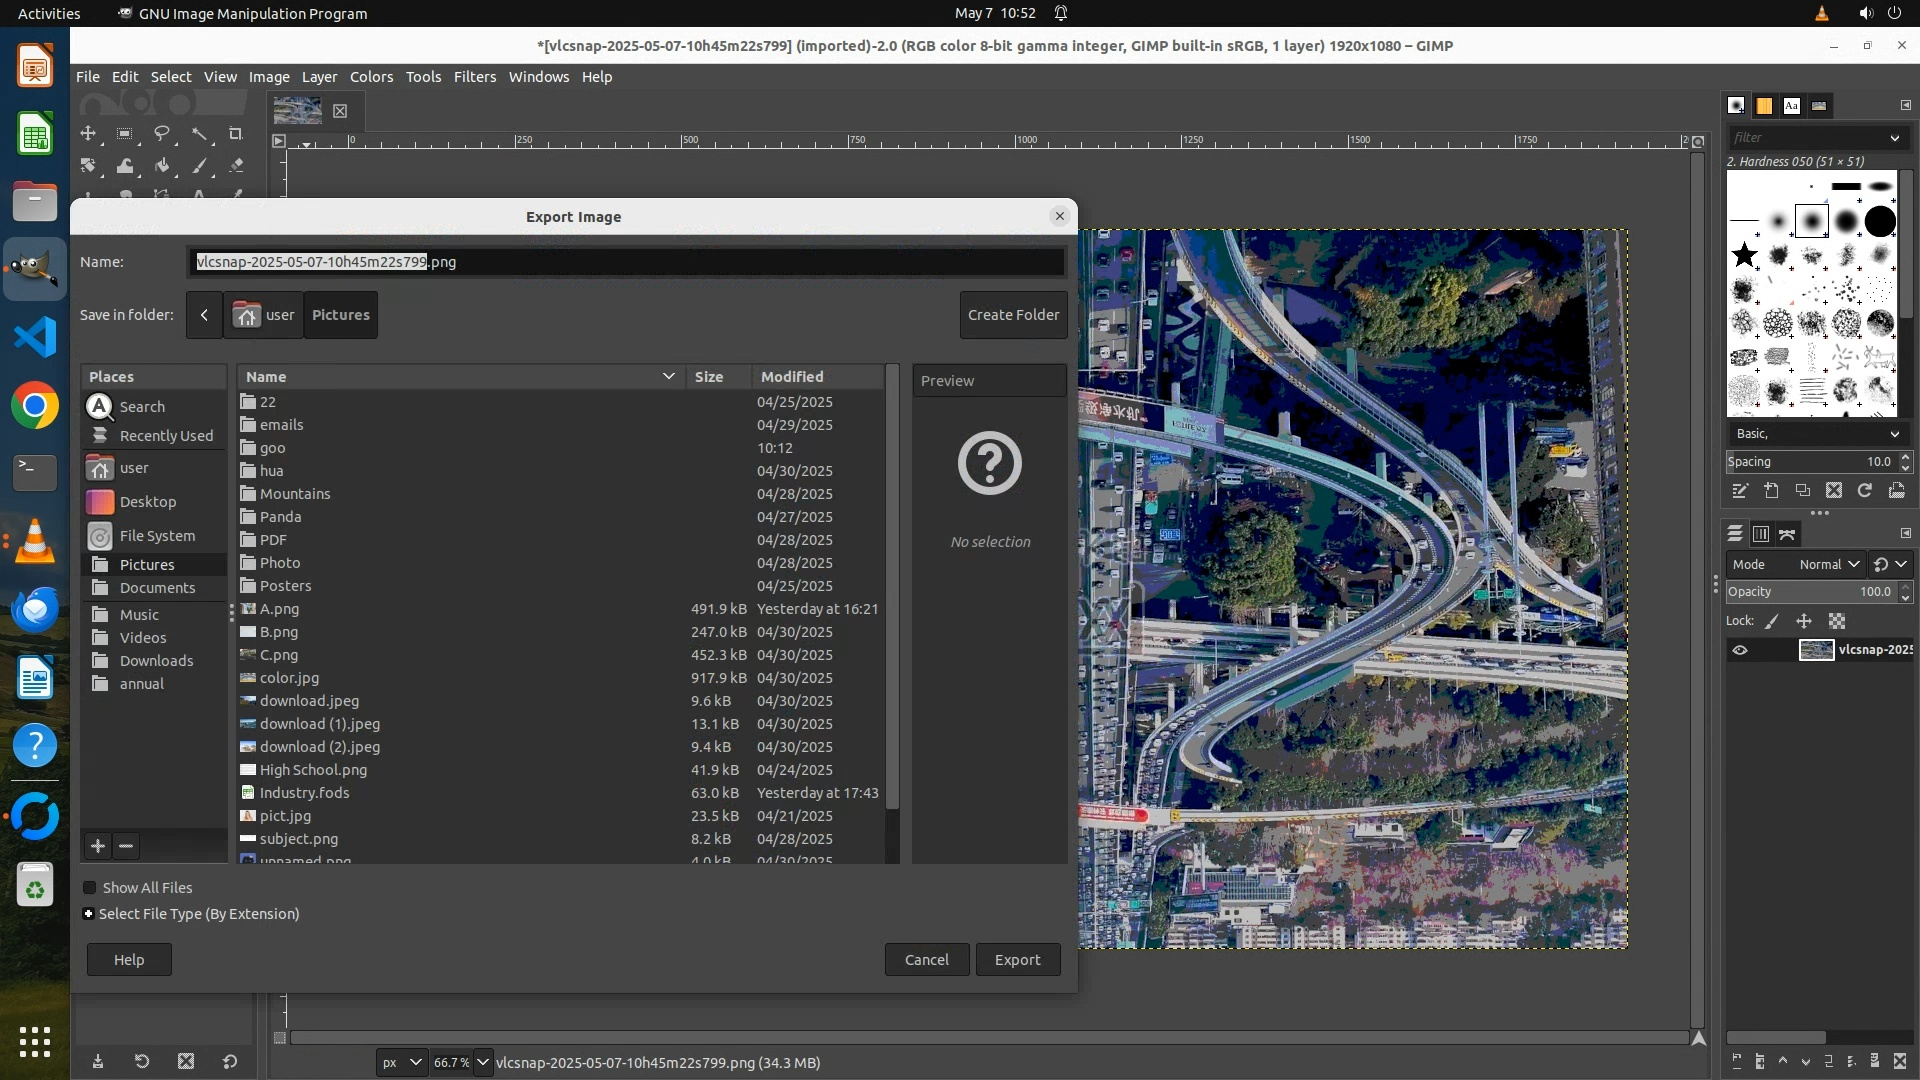
Task: Select the Bucket Fill tool
Action: (x=162, y=166)
